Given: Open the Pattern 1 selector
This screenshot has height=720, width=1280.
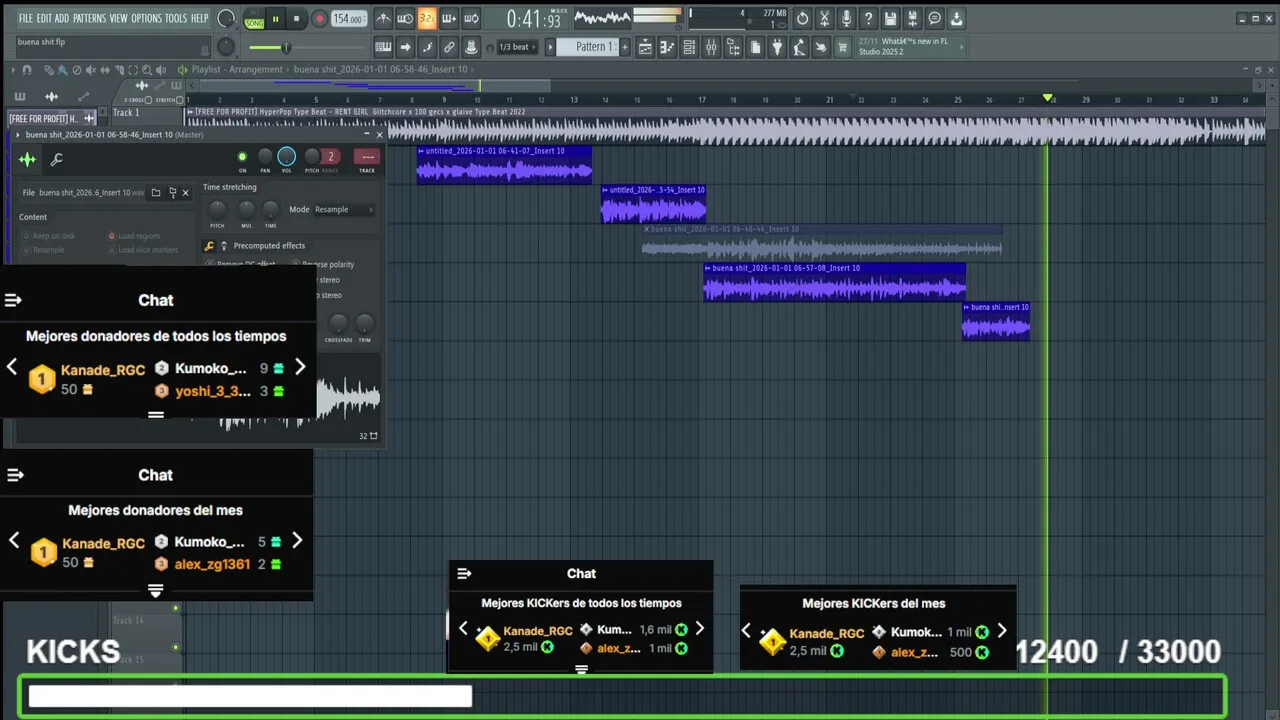Looking at the screenshot, I should click(588, 47).
